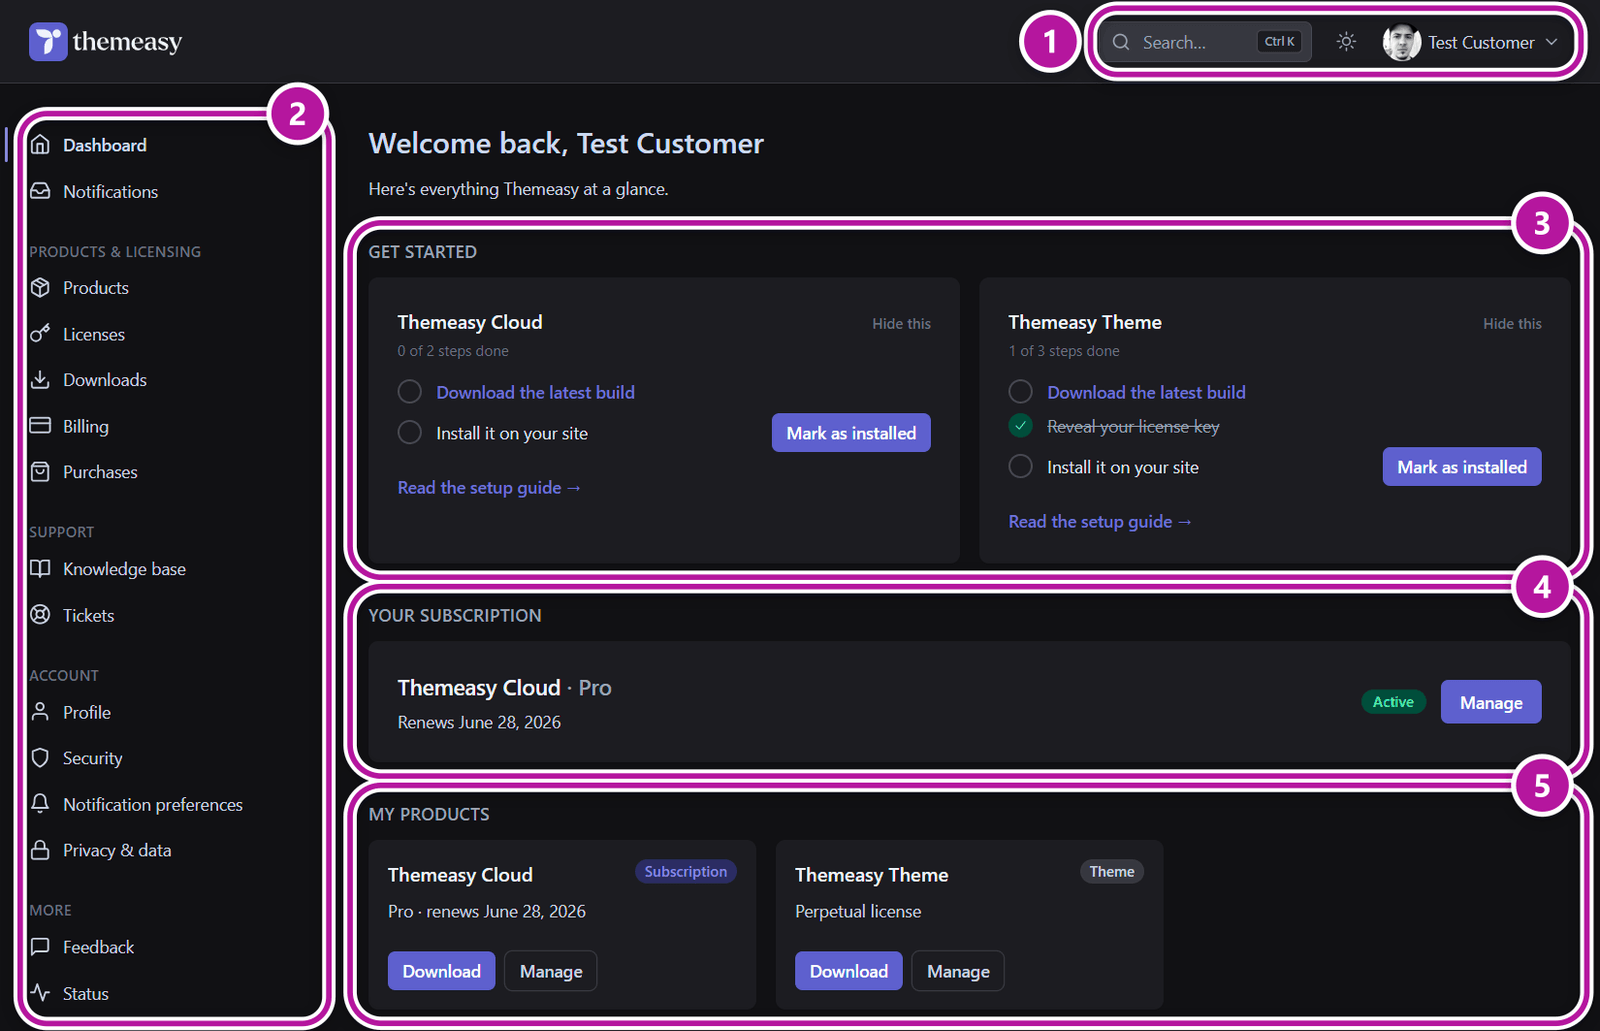Click the Security shield icon
Image resolution: width=1600 pixels, height=1031 pixels.
[40, 758]
